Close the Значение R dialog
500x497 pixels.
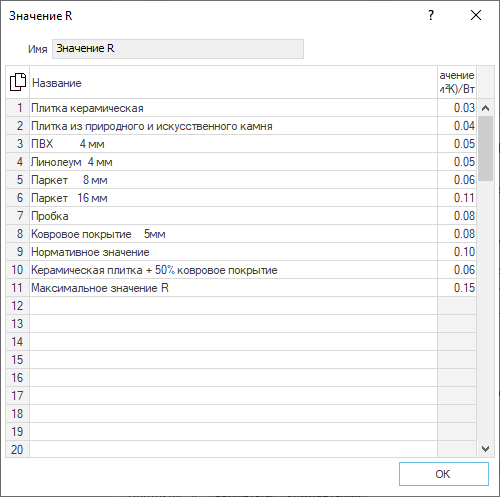point(476,15)
